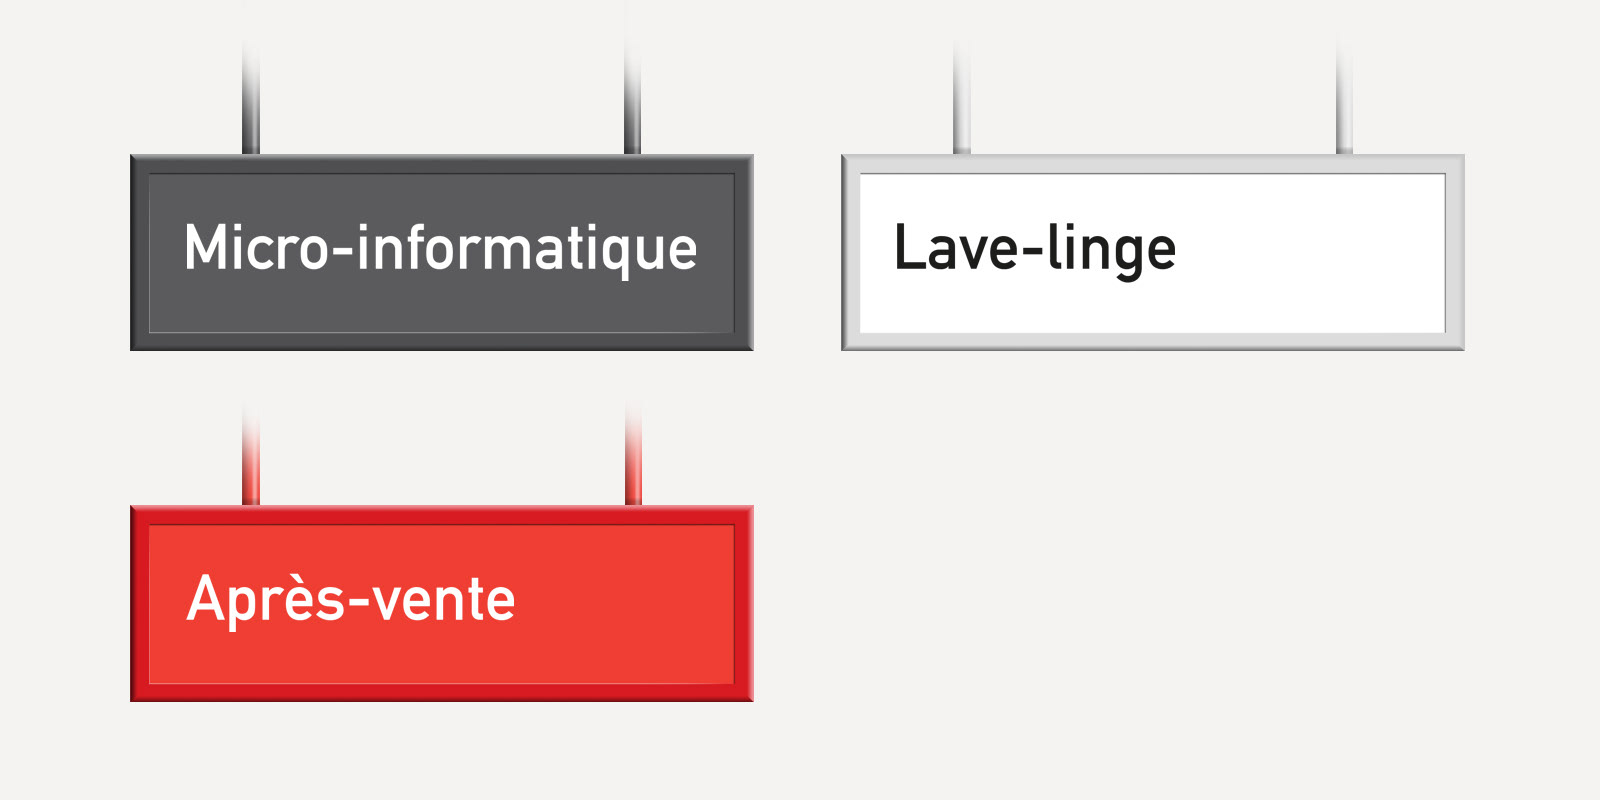This screenshot has height=800, width=1600.
Task: Select the "Lave-linge" sign text
Action: pyautogui.click(x=1035, y=250)
